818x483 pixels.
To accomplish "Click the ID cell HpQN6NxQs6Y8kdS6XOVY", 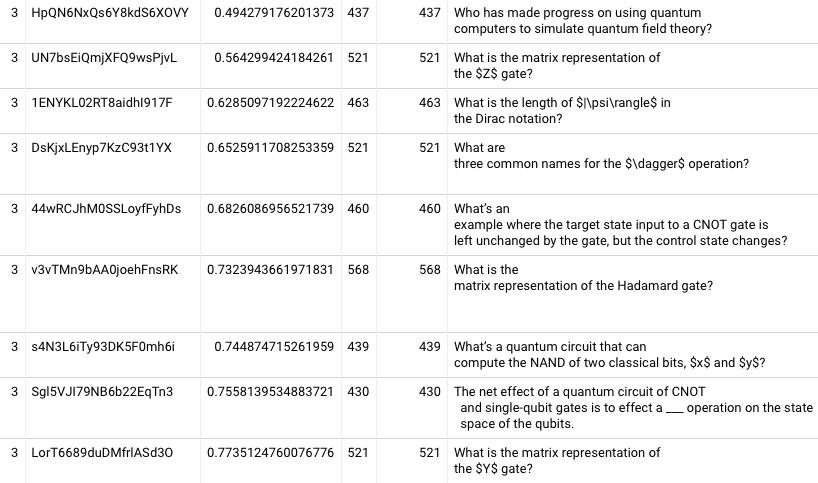I will click(x=111, y=13).
